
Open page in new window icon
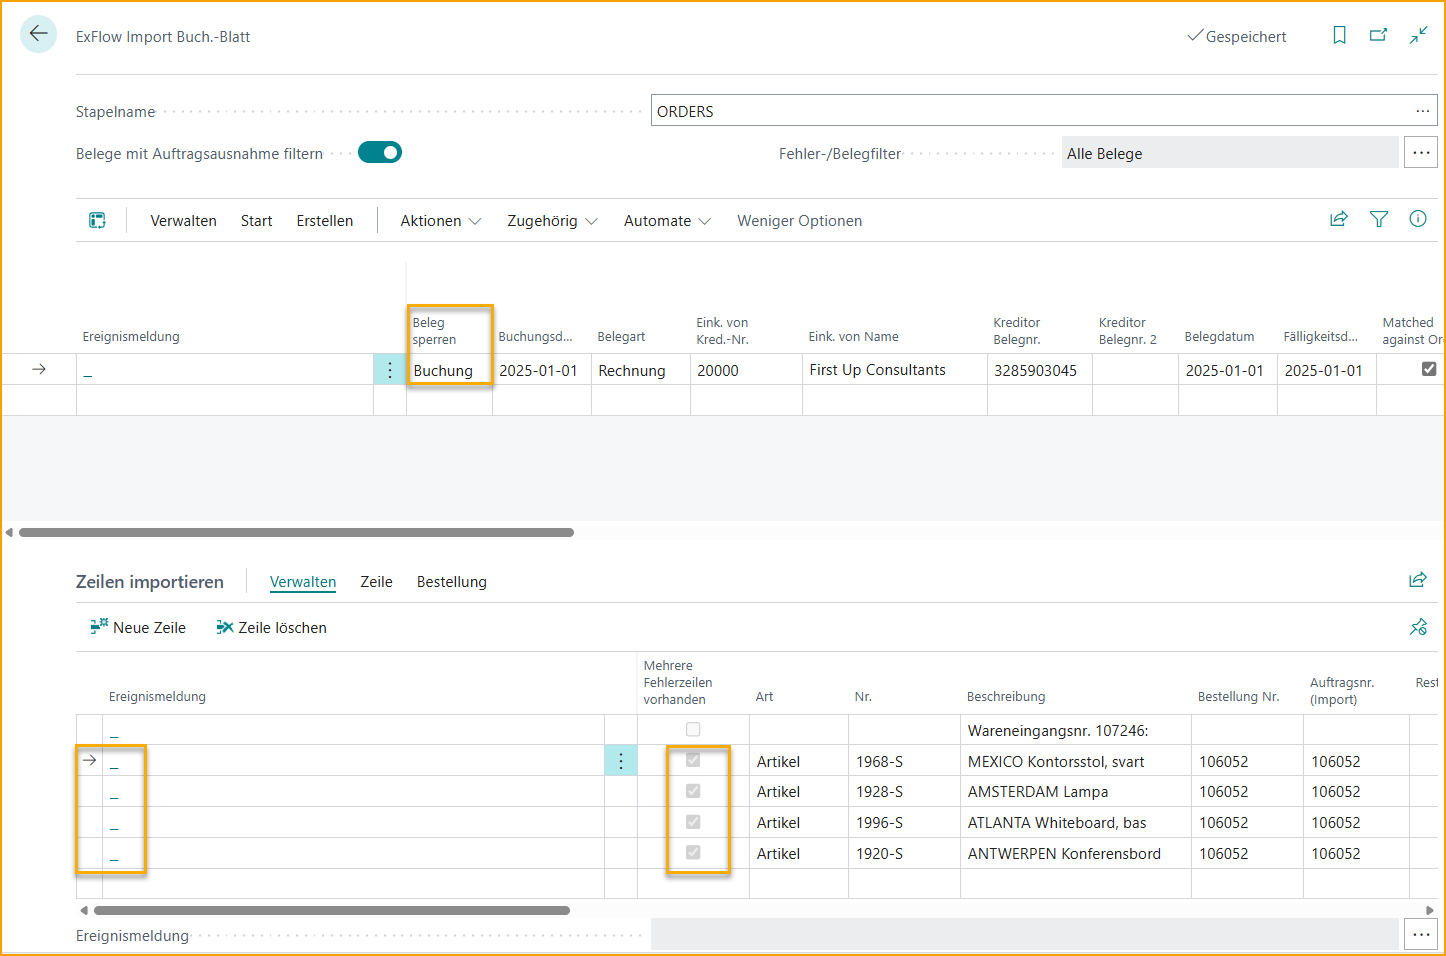pyautogui.click(x=1378, y=35)
